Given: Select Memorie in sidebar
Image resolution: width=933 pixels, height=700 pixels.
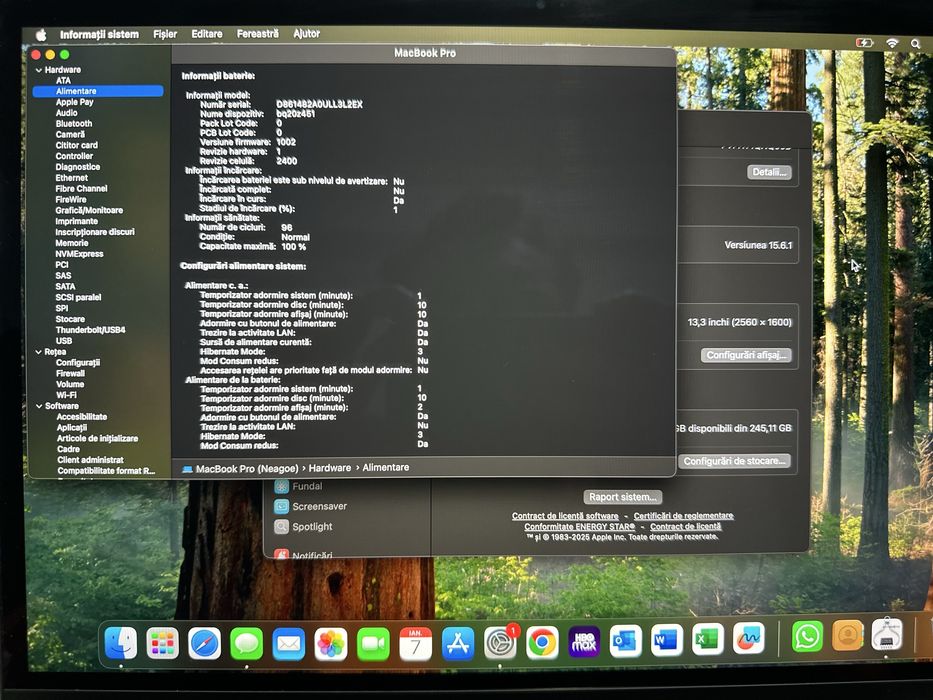Looking at the screenshot, I should pos(71,243).
